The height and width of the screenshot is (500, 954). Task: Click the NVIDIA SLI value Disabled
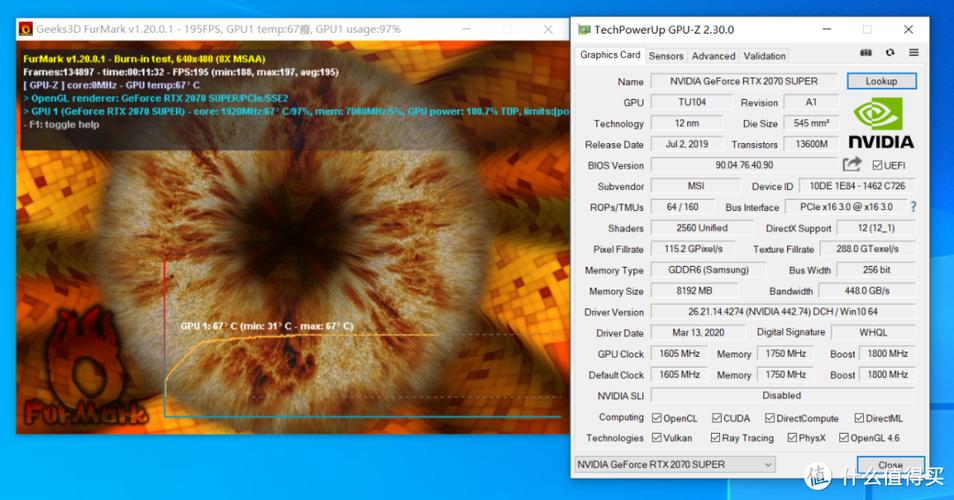[782, 395]
